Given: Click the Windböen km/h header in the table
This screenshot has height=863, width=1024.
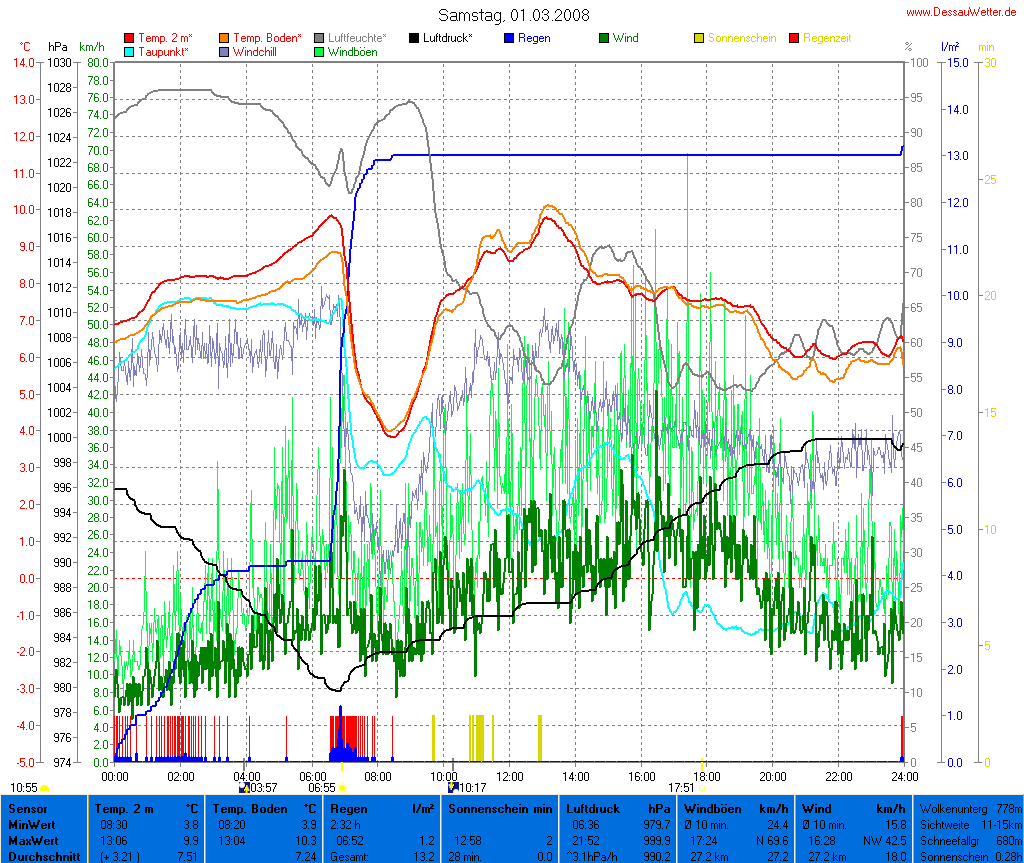Looking at the screenshot, I should tap(734, 807).
